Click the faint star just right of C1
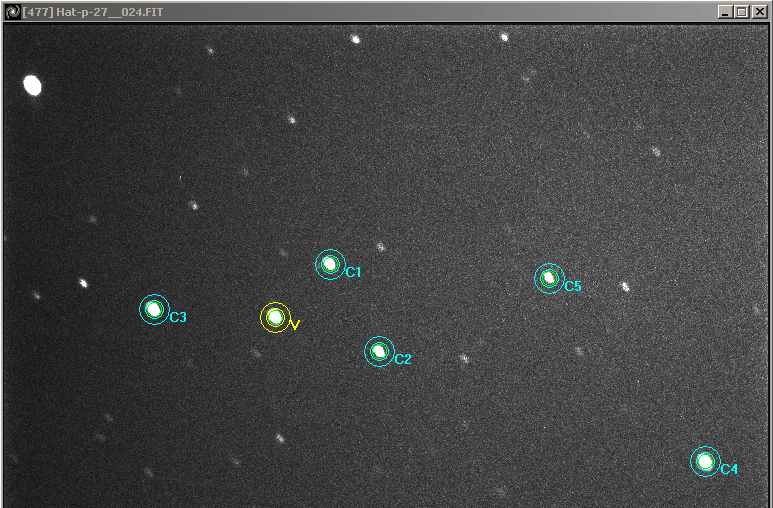773x508 pixels. tap(381, 246)
